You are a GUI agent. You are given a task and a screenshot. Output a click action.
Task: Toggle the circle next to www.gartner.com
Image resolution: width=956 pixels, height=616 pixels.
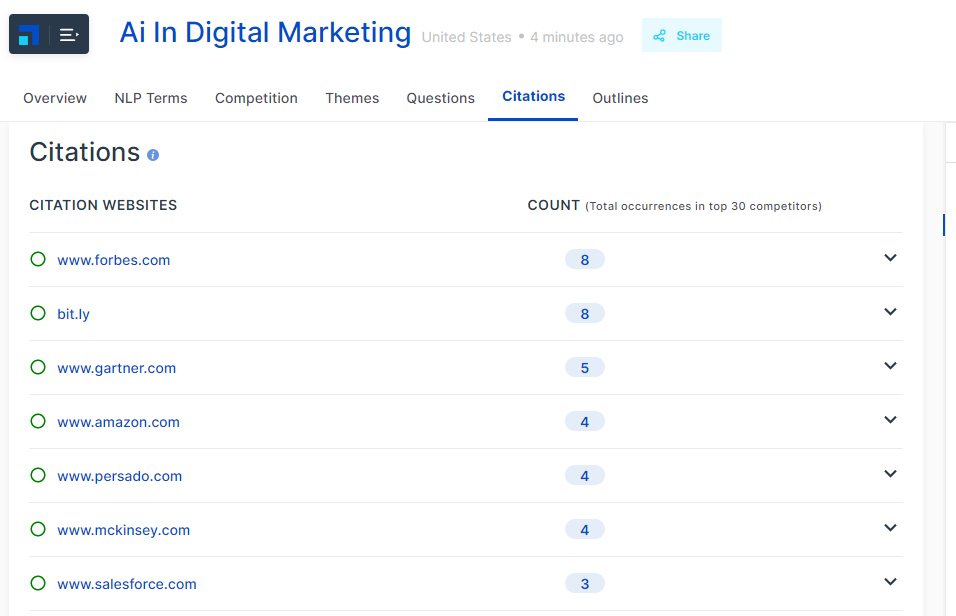click(x=38, y=367)
